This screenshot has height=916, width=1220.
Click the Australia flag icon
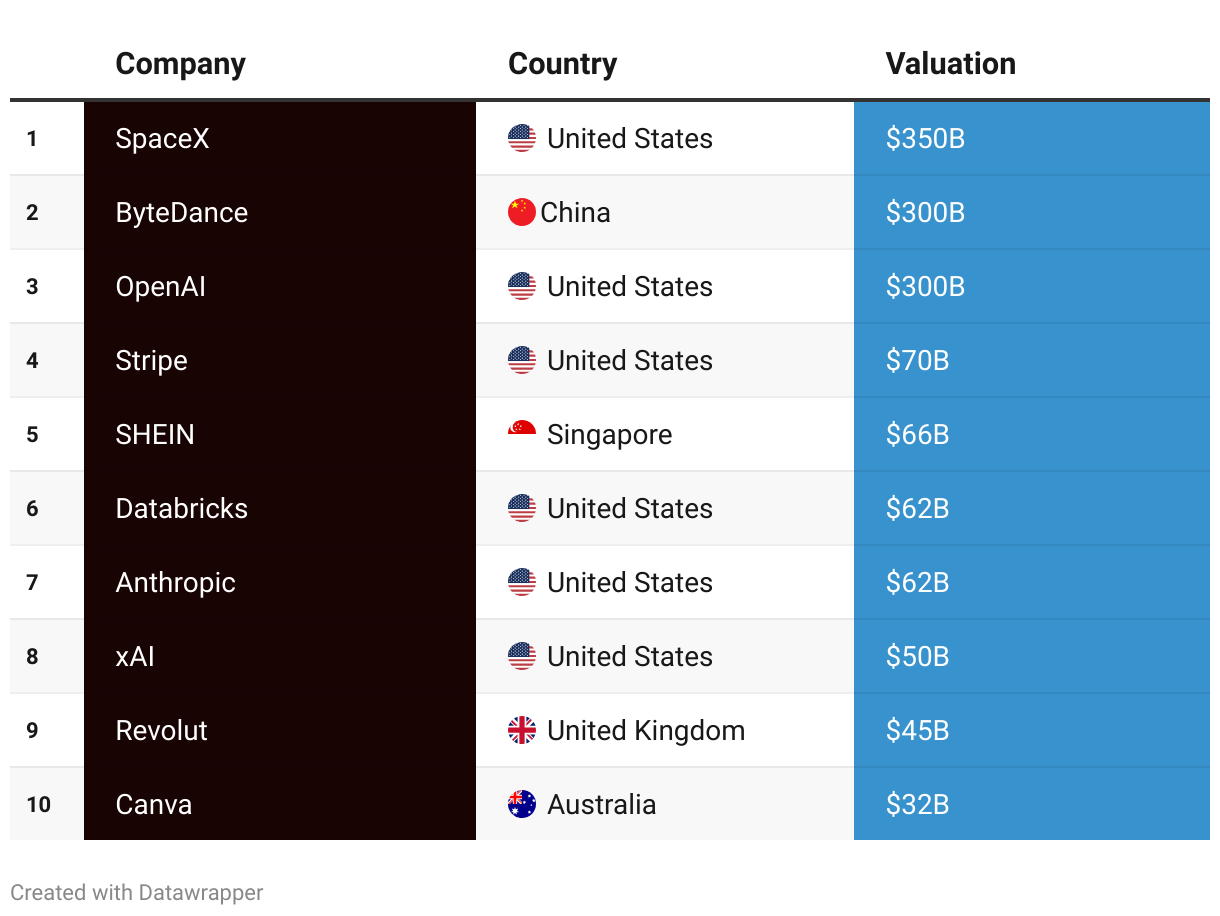tap(522, 804)
